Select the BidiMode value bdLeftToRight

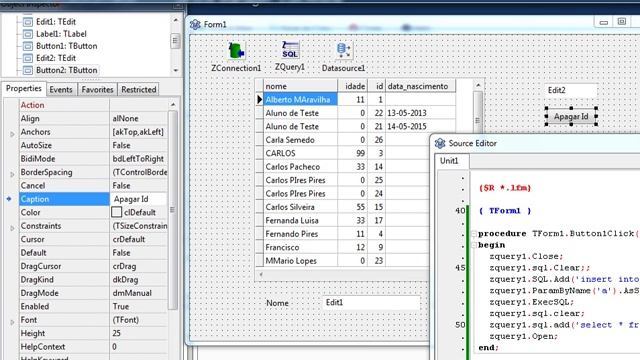click(x=138, y=159)
